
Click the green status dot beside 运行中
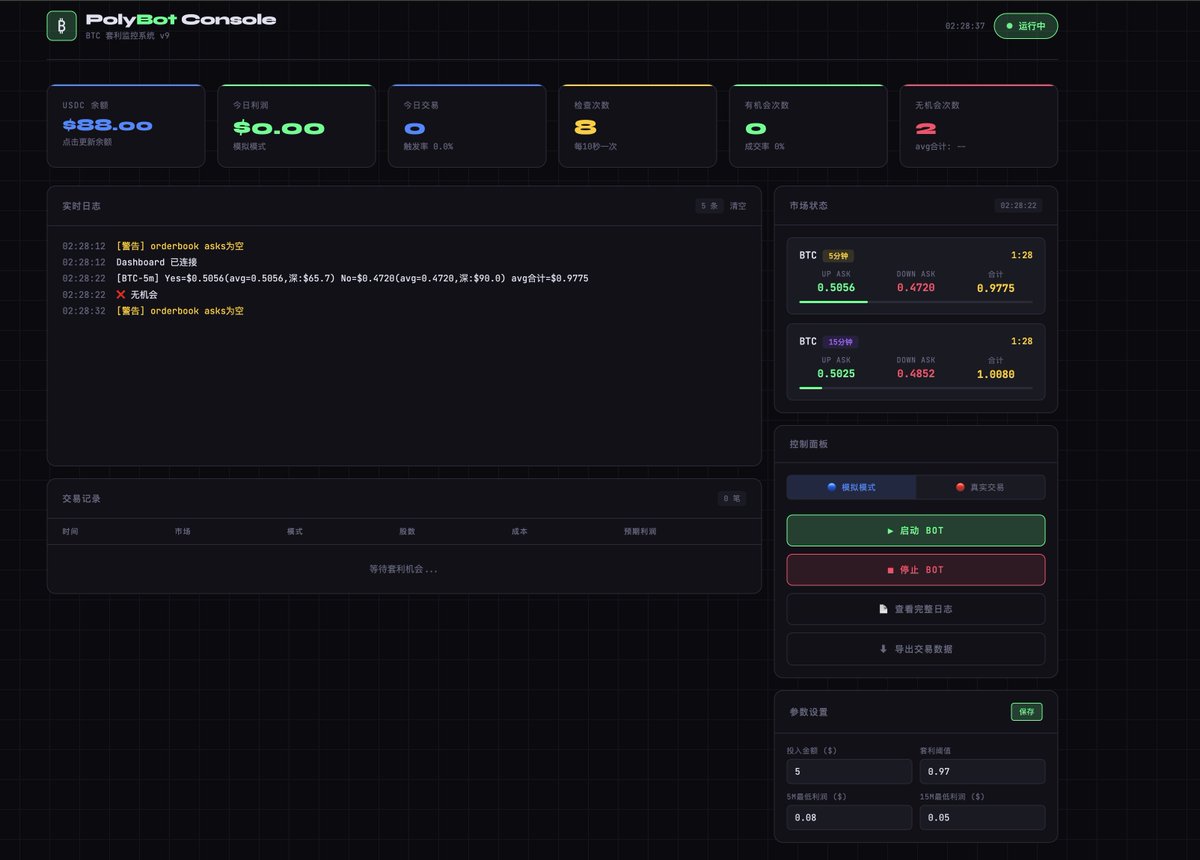[x=1009, y=26]
